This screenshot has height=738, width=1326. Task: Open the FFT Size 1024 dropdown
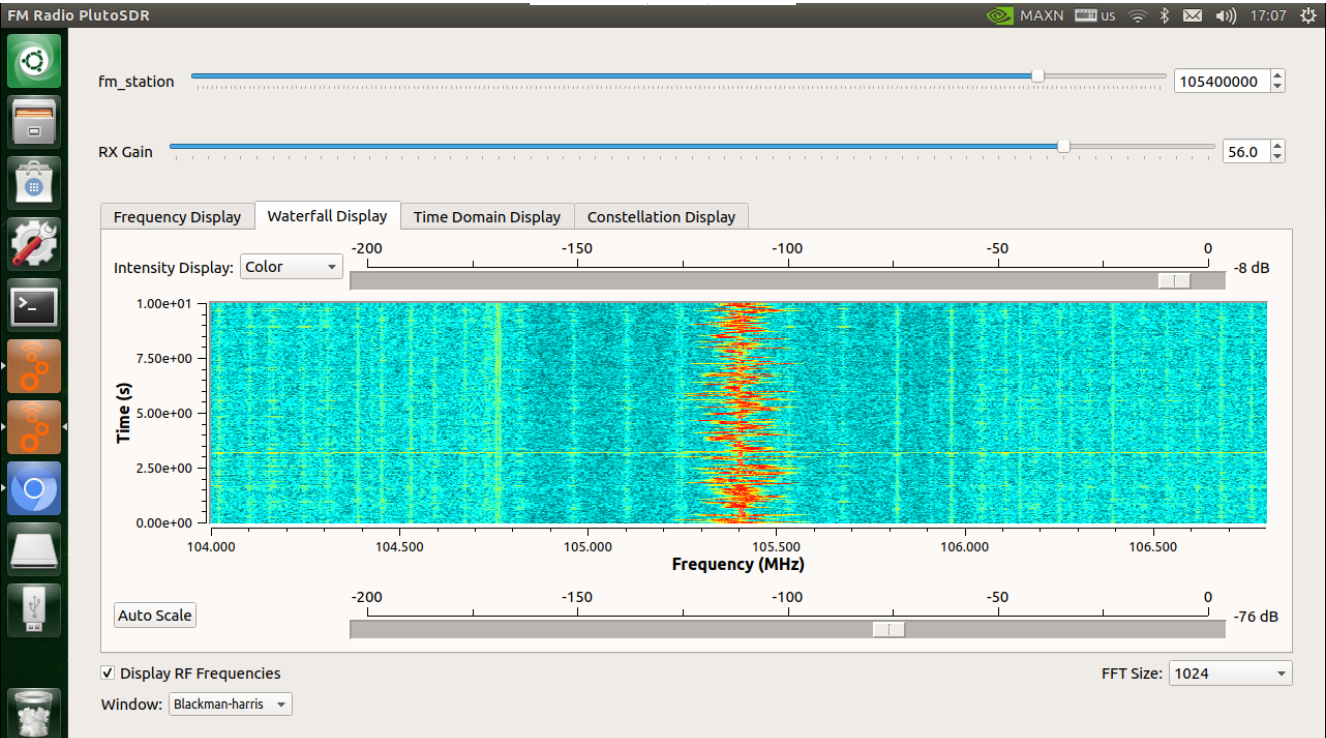[x=1230, y=673]
